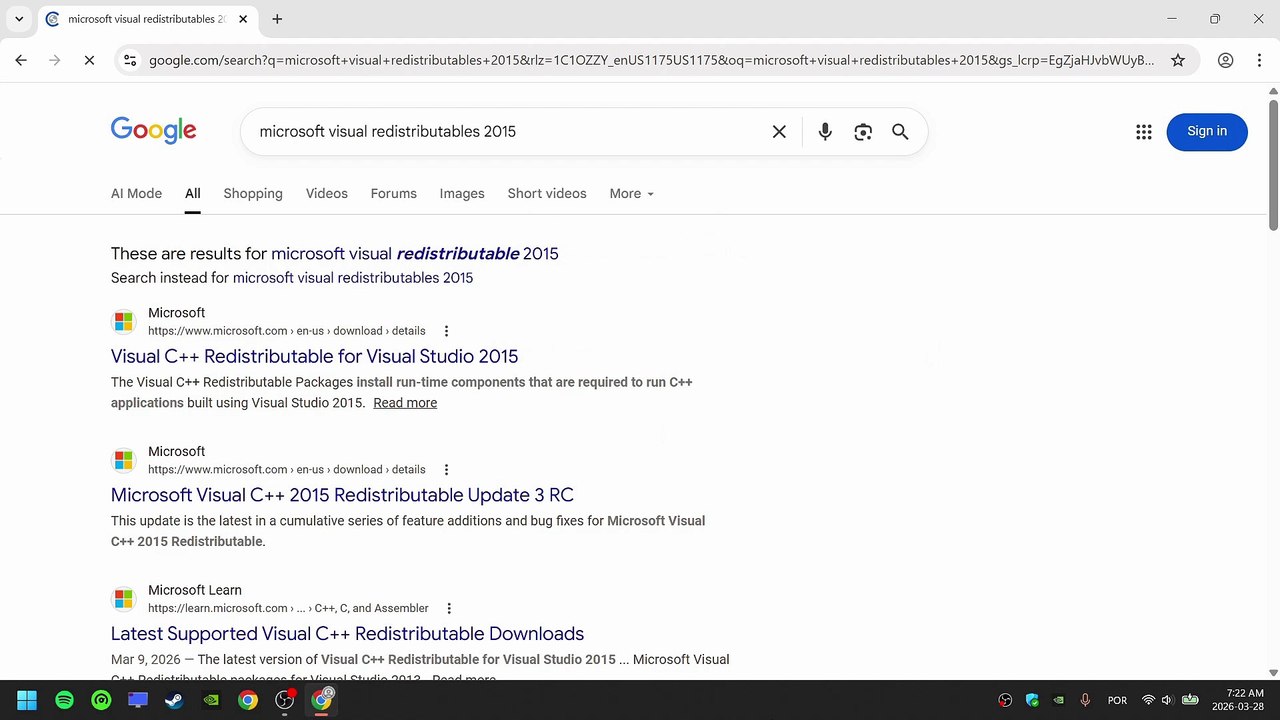Click the learn.microsoft.com URL breadcrumb
Viewport: 1280px width, 720px height.
[288, 608]
